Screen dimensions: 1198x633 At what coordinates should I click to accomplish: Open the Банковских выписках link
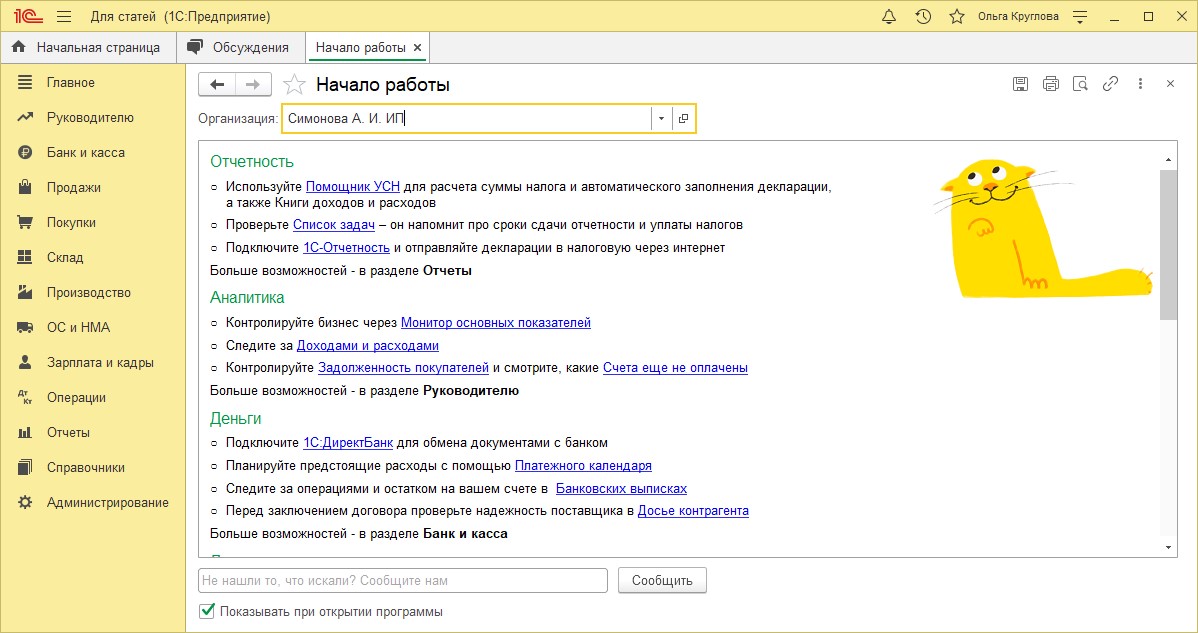[x=621, y=489]
